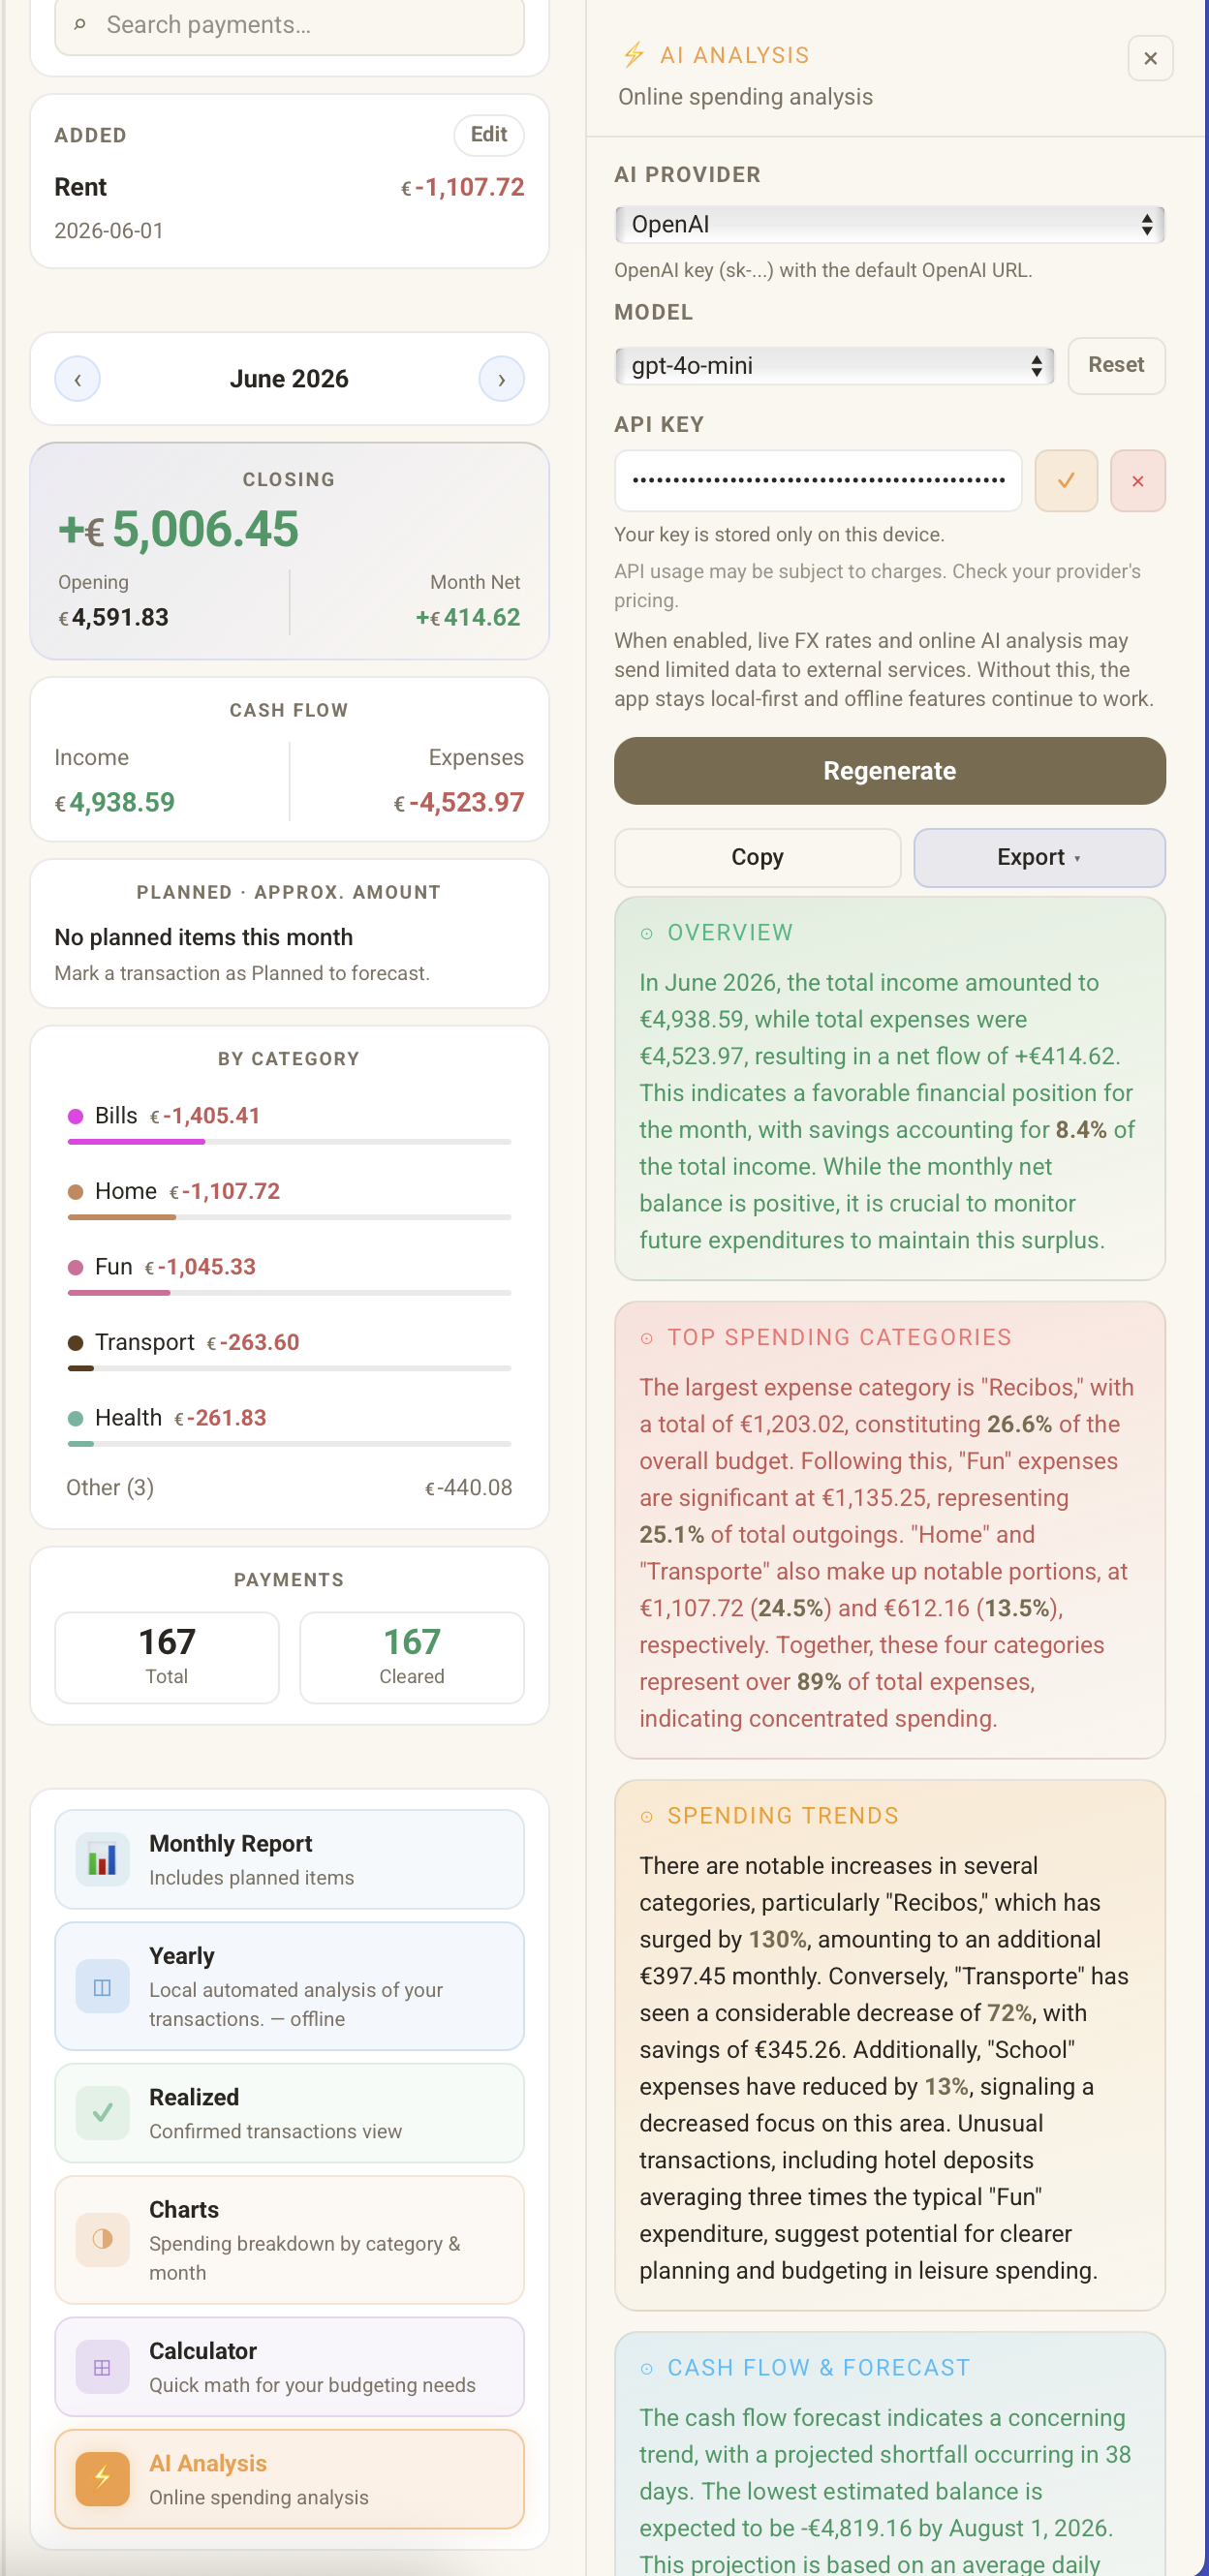Viewport: 1209px width, 2576px height.
Task: Select the Bills category progress bar
Action: [x=289, y=1141]
